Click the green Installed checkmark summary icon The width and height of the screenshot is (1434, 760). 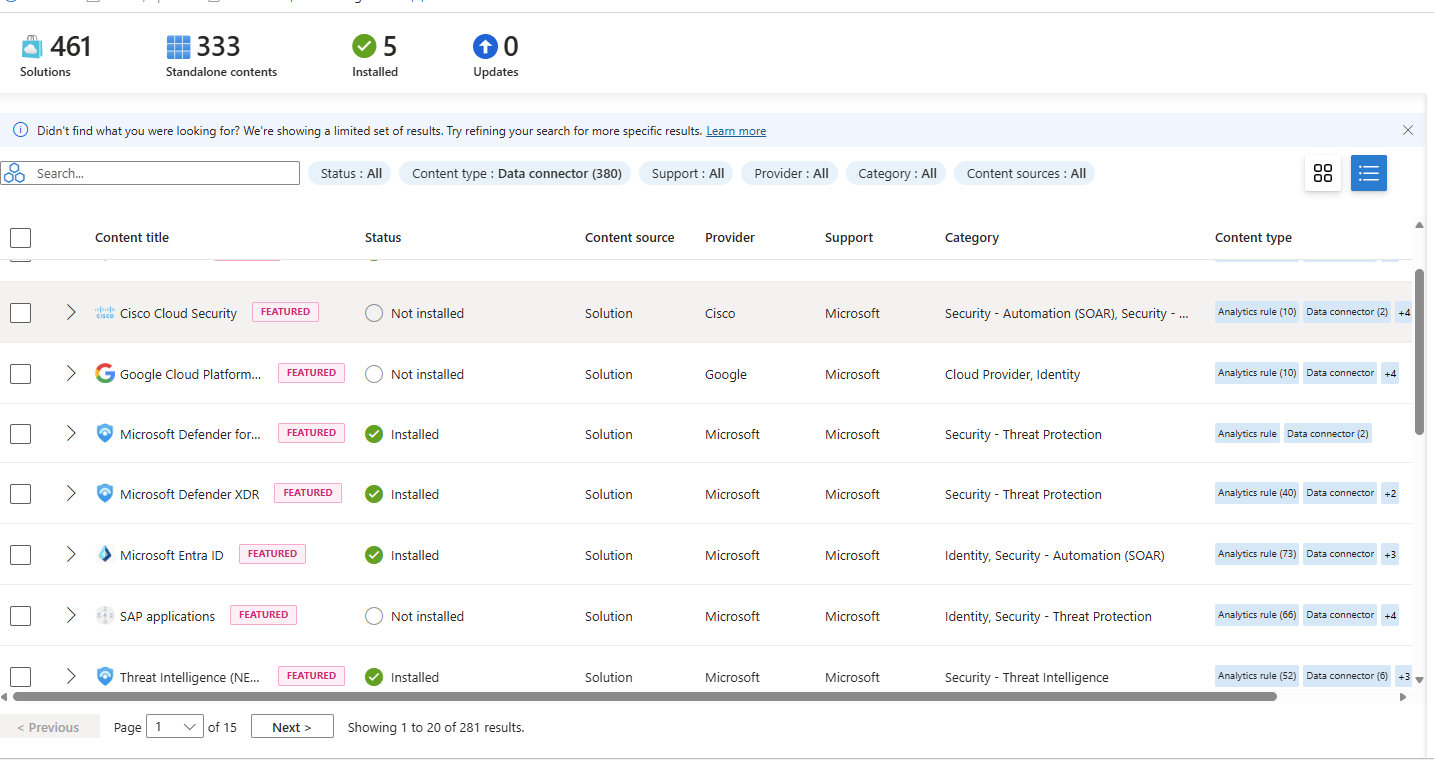tap(364, 46)
